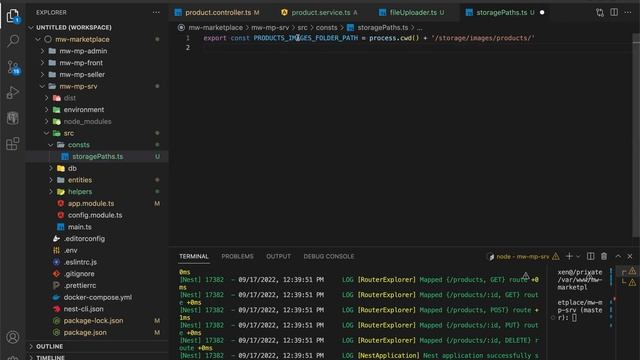Select the TERMINAL panel tab
The width and height of the screenshot is (640, 360).
point(193,256)
